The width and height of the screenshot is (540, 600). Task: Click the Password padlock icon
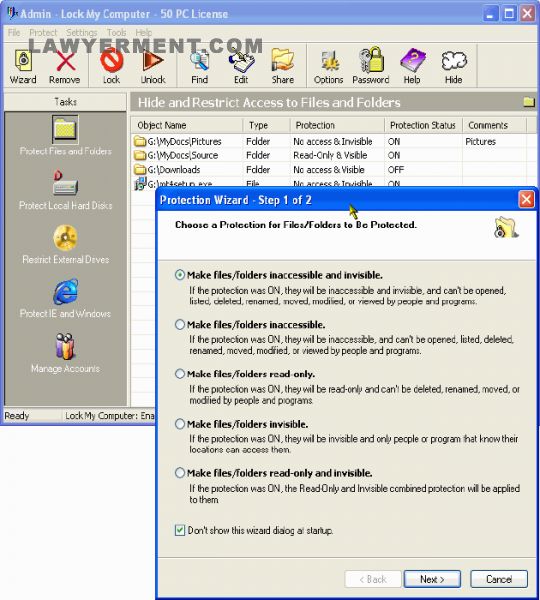[370, 67]
